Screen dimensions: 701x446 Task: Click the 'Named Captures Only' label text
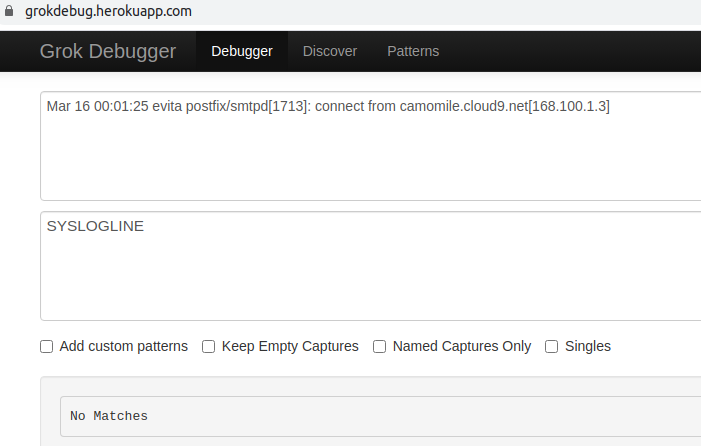point(462,347)
